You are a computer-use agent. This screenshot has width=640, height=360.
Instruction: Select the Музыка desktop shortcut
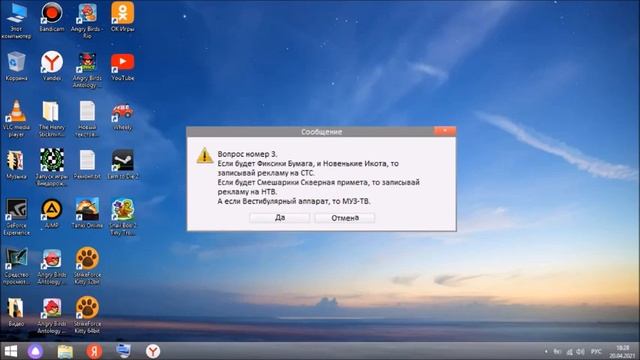point(16,165)
